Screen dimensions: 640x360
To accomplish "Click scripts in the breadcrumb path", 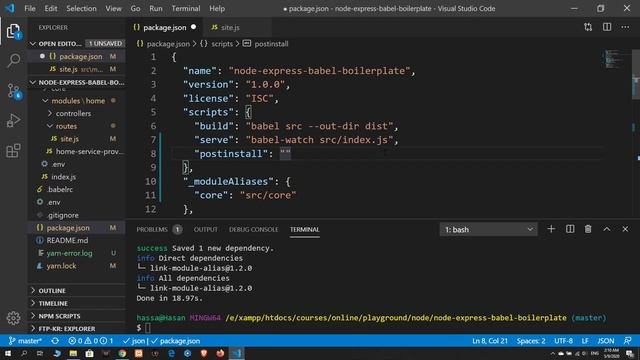I will pos(222,44).
